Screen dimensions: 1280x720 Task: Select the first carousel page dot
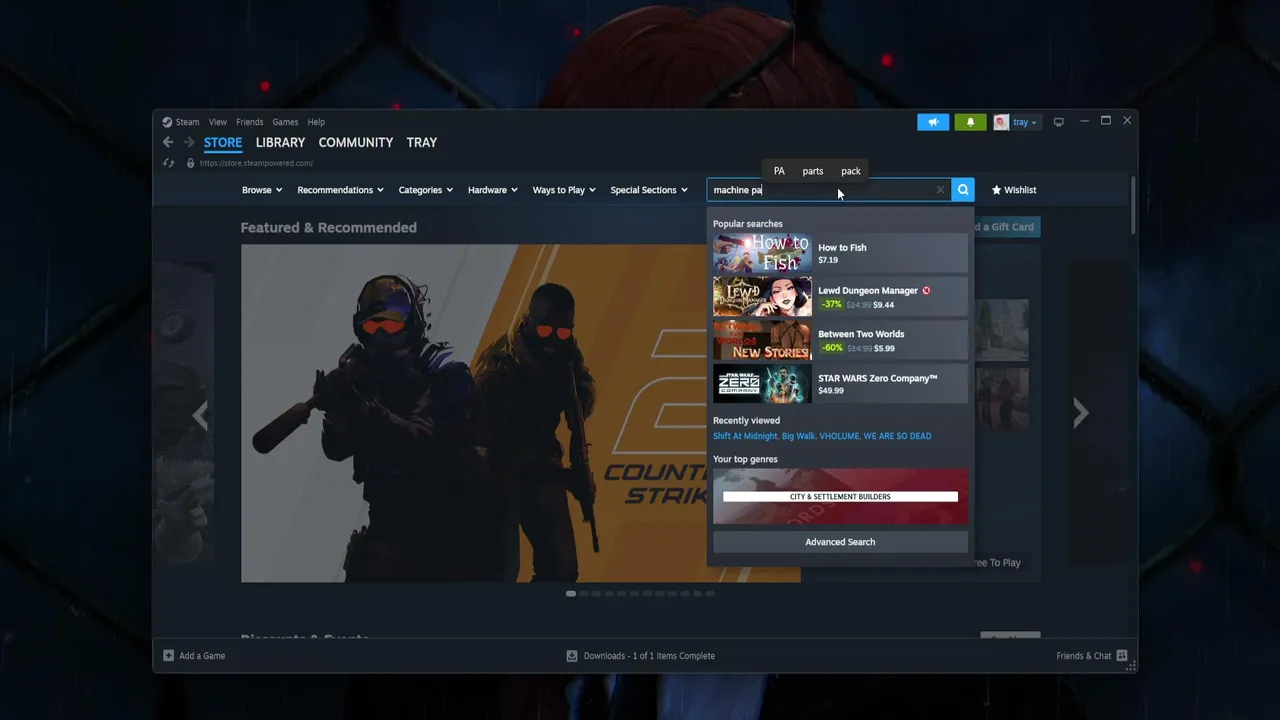571,594
